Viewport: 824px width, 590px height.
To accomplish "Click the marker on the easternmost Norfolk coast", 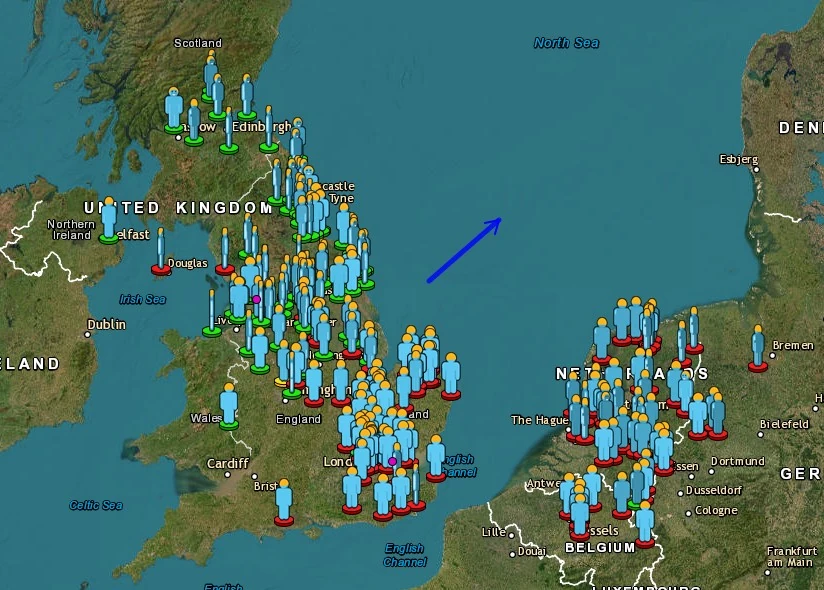I will coord(451,377).
